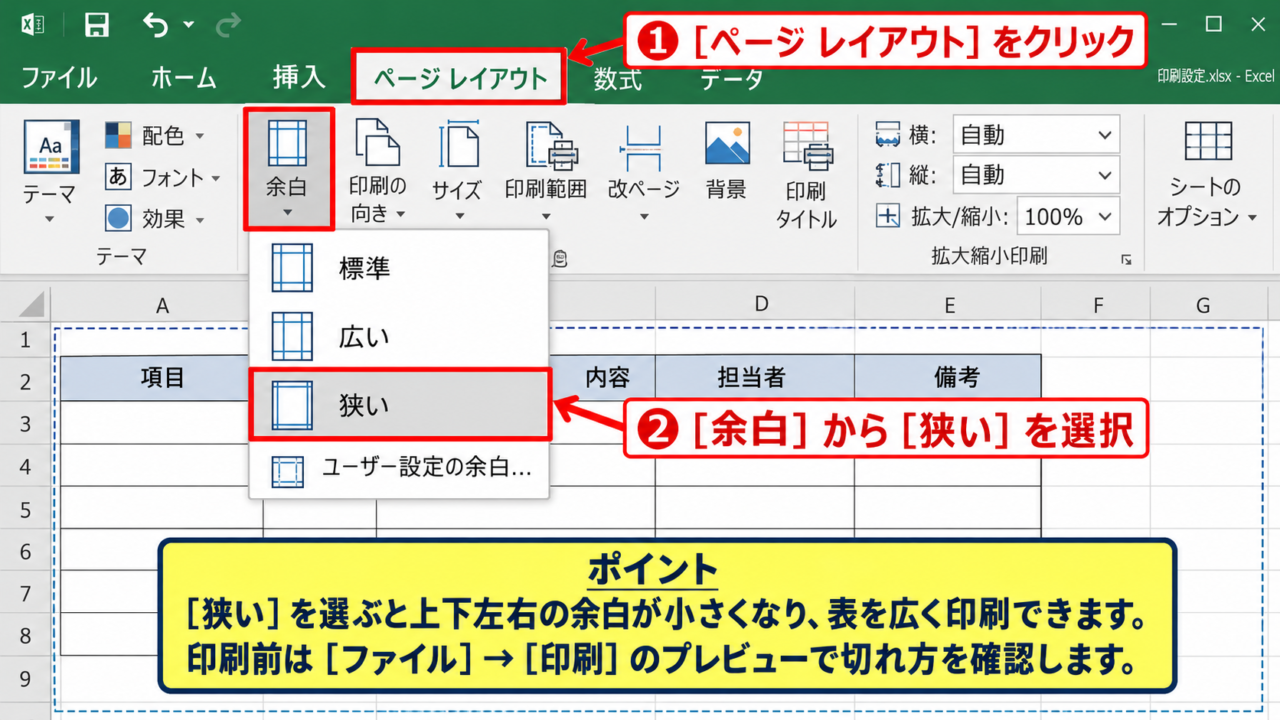
Task: Open シートのオプション sheet options
Action: click(x=1208, y=172)
